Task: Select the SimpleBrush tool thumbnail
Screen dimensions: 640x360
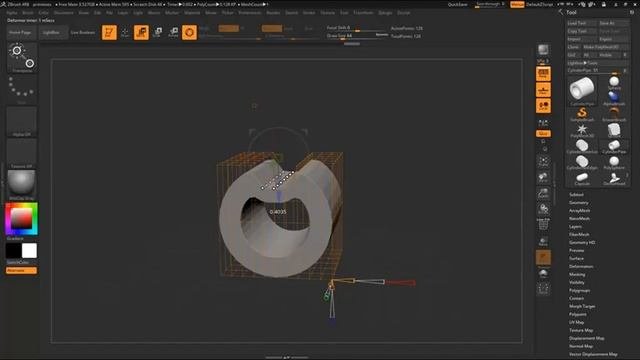Action: (x=582, y=114)
